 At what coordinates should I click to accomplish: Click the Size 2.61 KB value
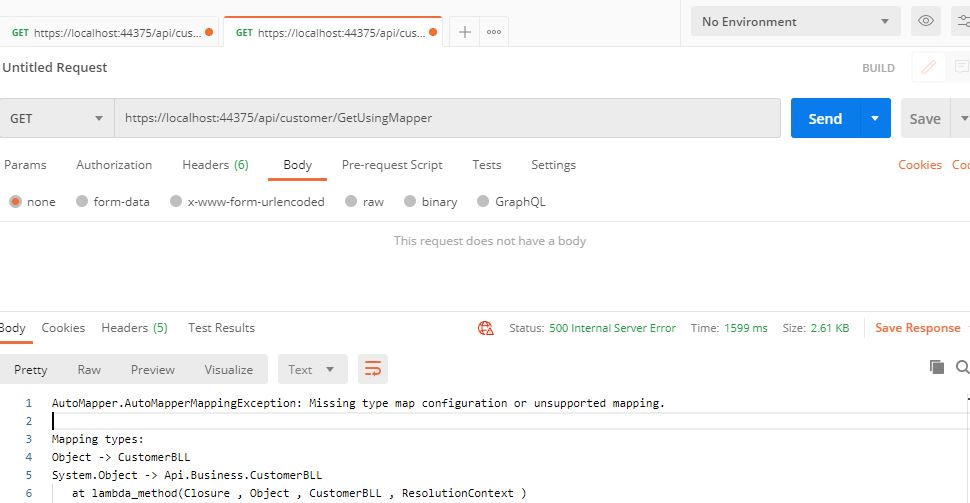pyautogui.click(x=830, y=328)
